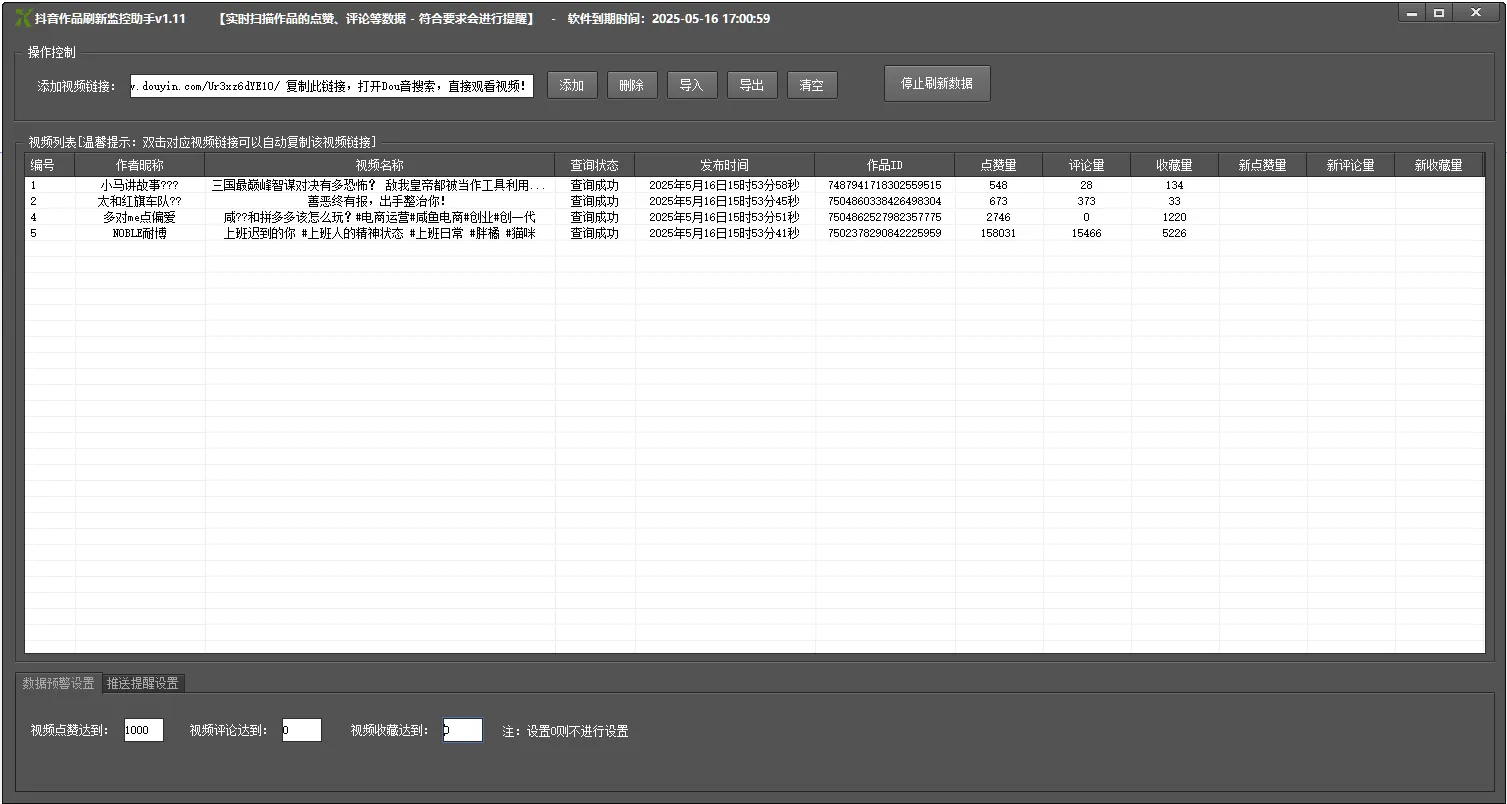
Task: Select author 小马讲故事 in the list
Action: (140, 185)
